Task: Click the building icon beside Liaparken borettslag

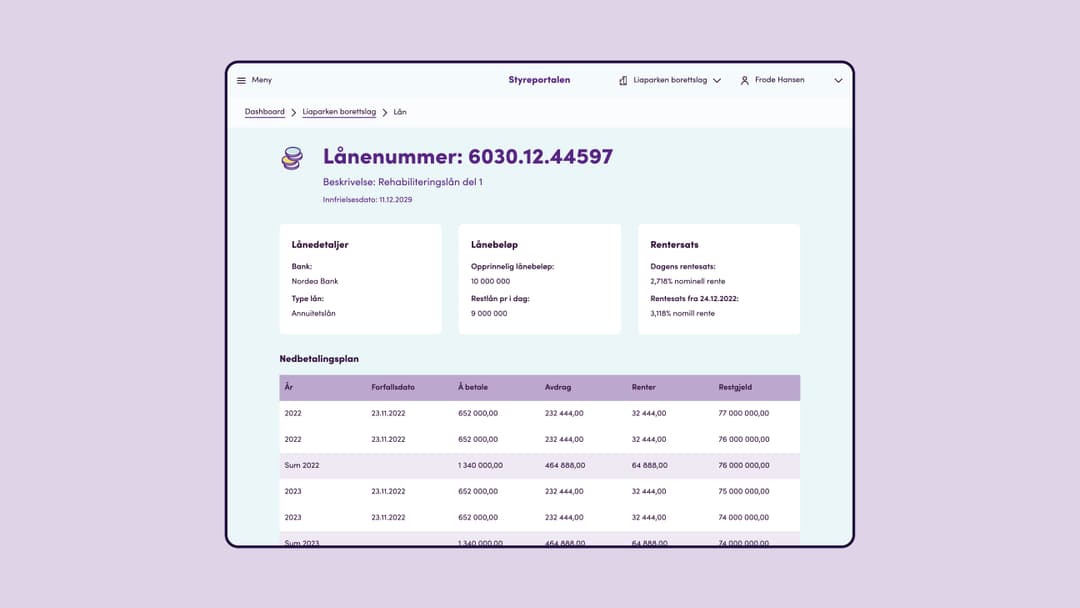Action: tap(623, 80)
